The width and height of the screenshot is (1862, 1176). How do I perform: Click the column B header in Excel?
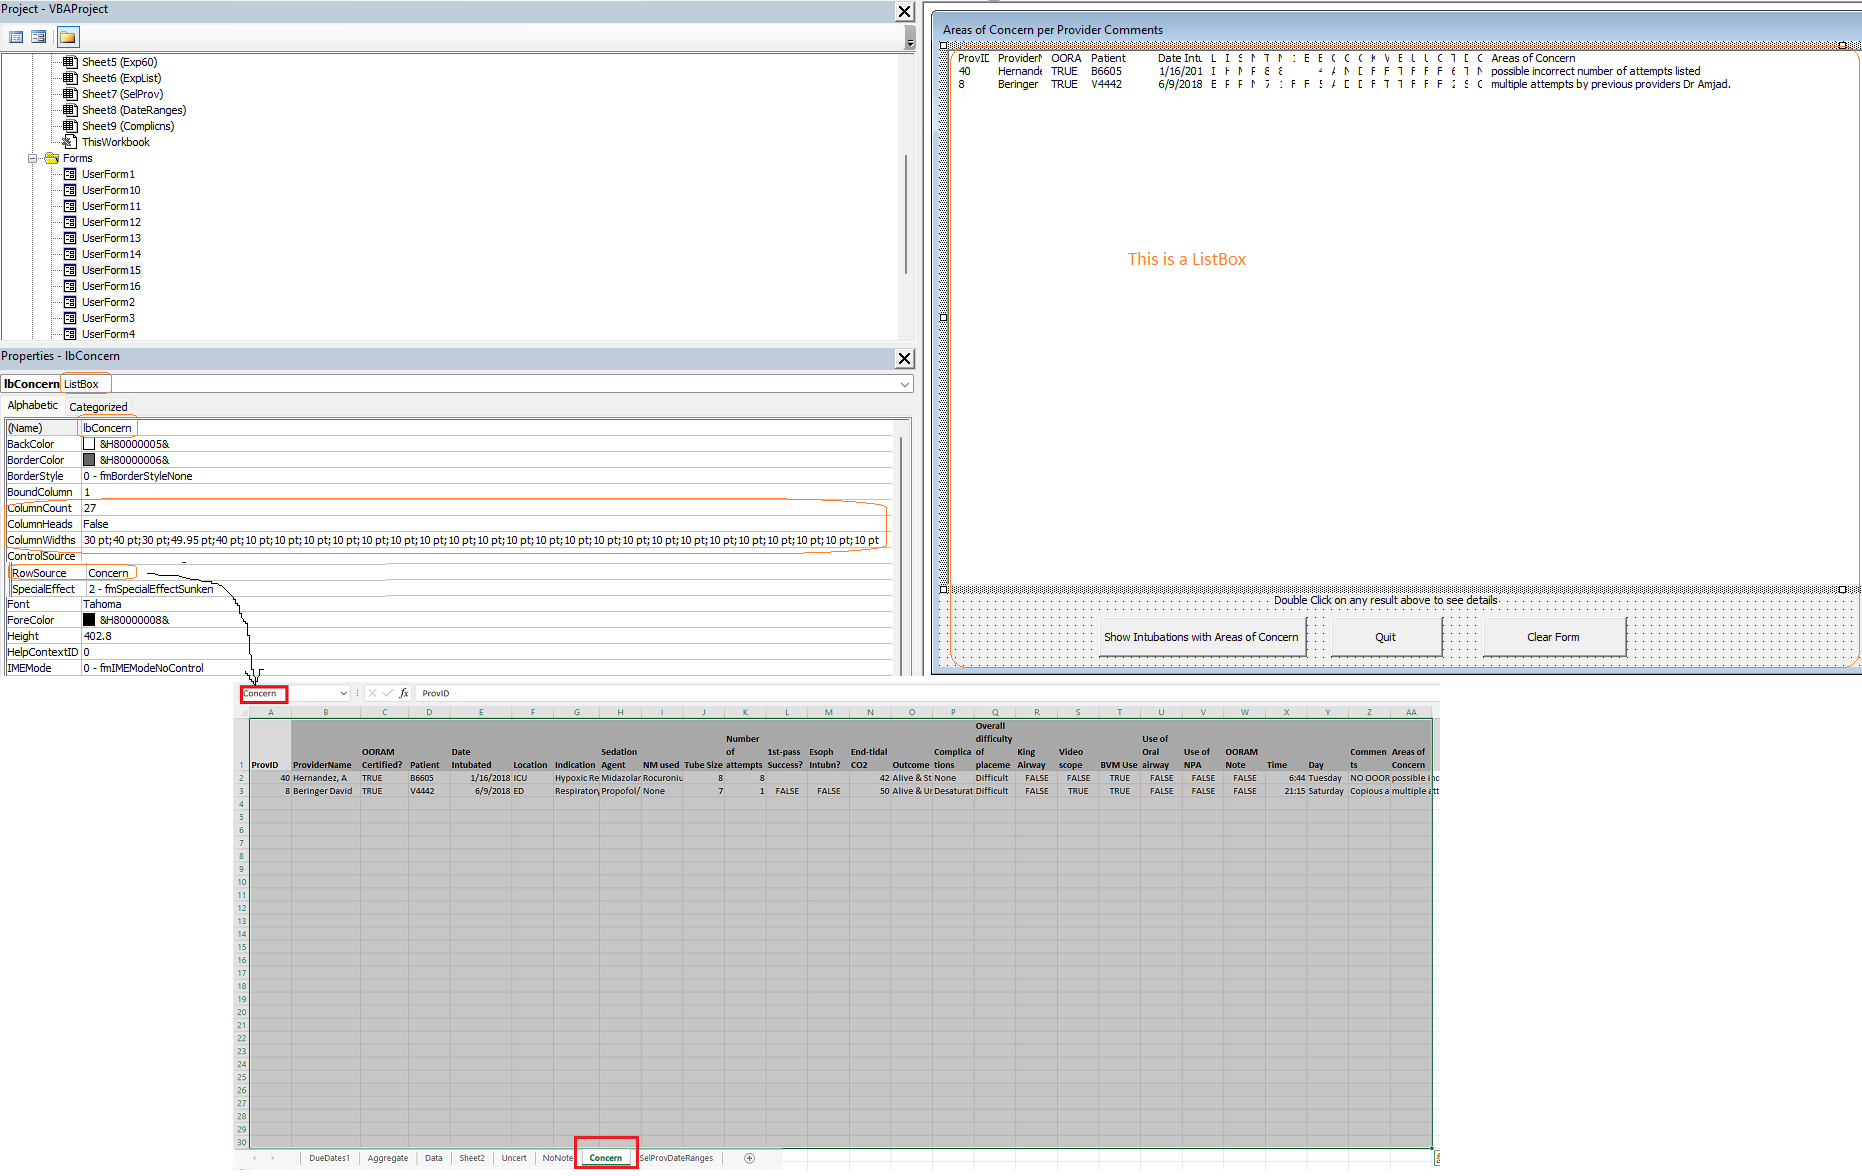pyautogui.click(x=326, y=712)
